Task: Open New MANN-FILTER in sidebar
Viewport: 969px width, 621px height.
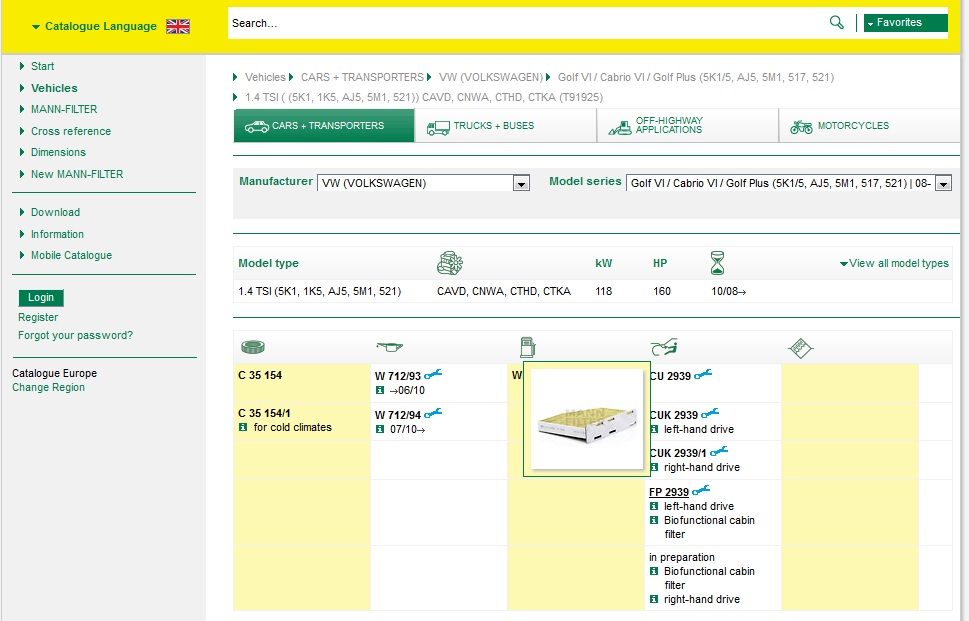Action: tap(77, 174)
